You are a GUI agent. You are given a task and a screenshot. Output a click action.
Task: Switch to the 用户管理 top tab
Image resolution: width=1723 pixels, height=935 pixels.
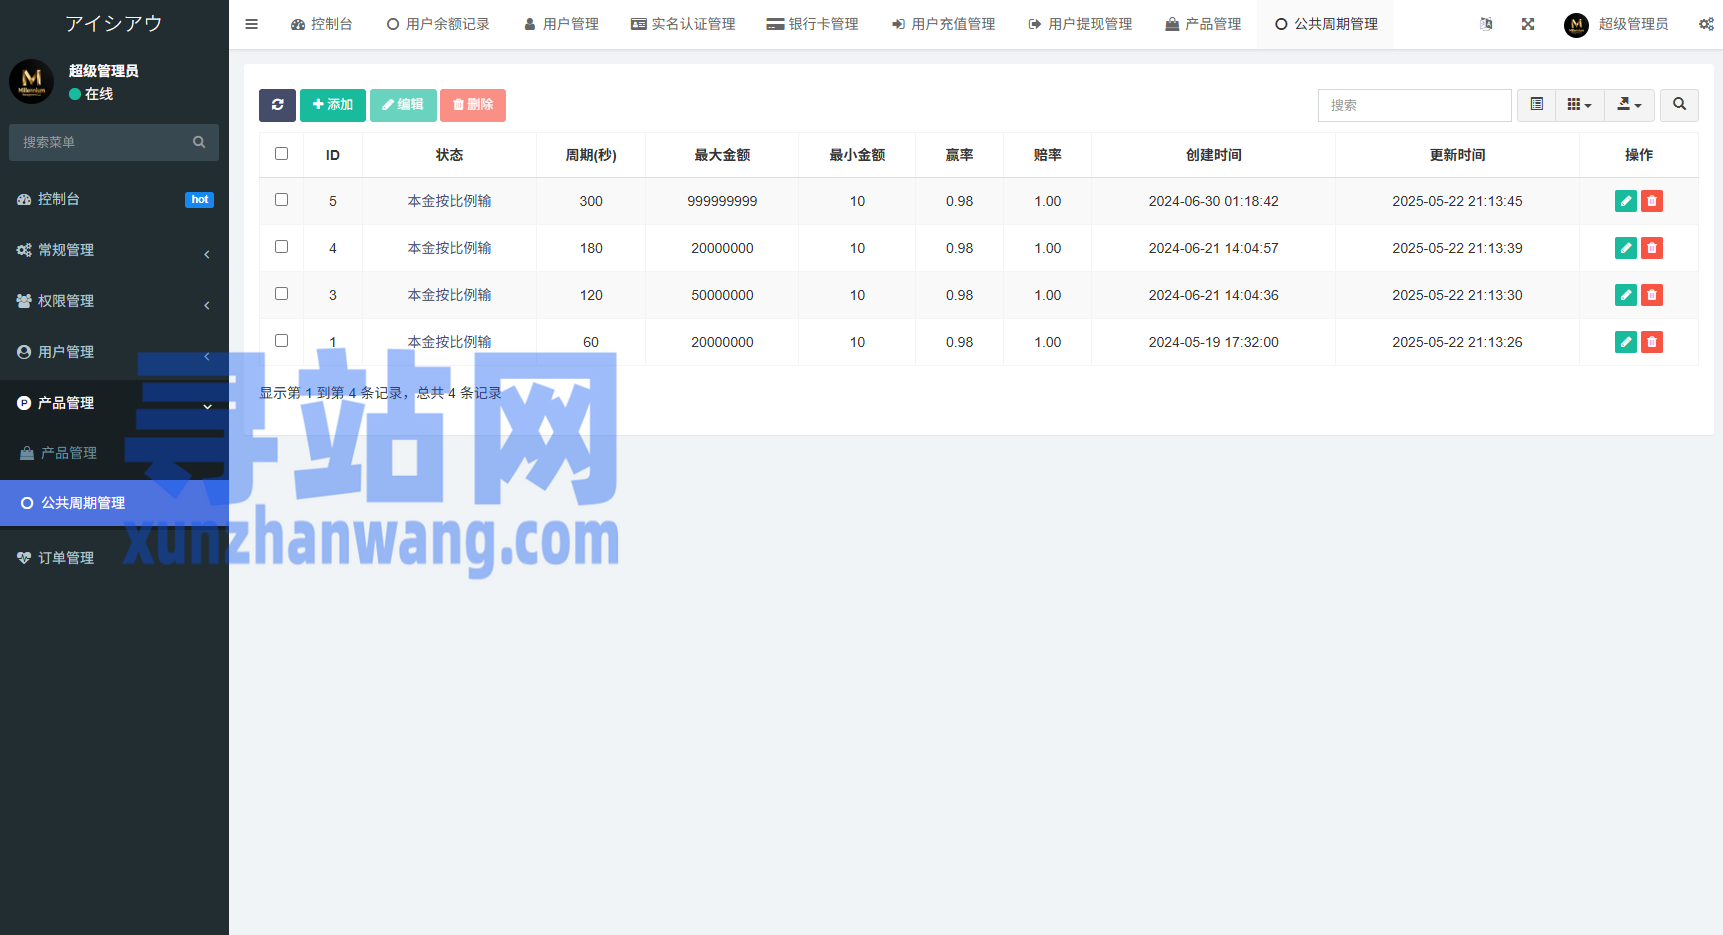561,24
